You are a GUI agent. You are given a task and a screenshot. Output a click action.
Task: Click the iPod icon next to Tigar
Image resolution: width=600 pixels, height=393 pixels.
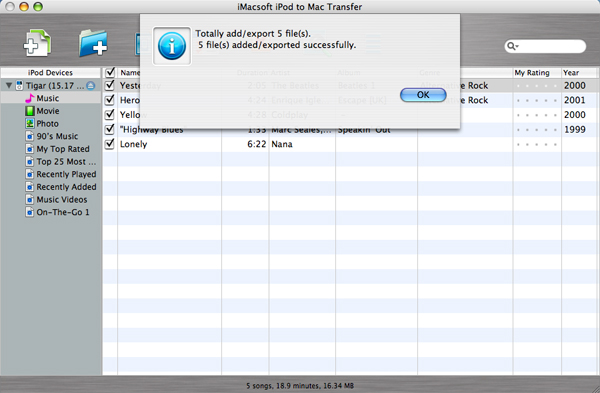pos(19,85)
